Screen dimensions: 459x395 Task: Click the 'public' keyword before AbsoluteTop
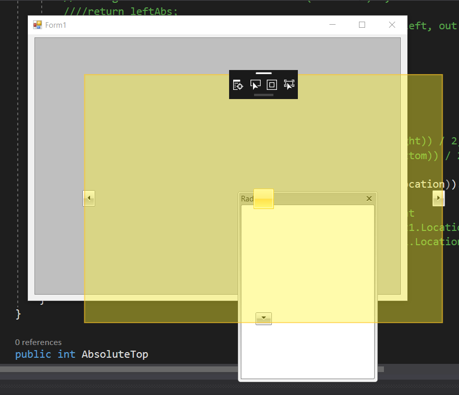coord(33,354)
